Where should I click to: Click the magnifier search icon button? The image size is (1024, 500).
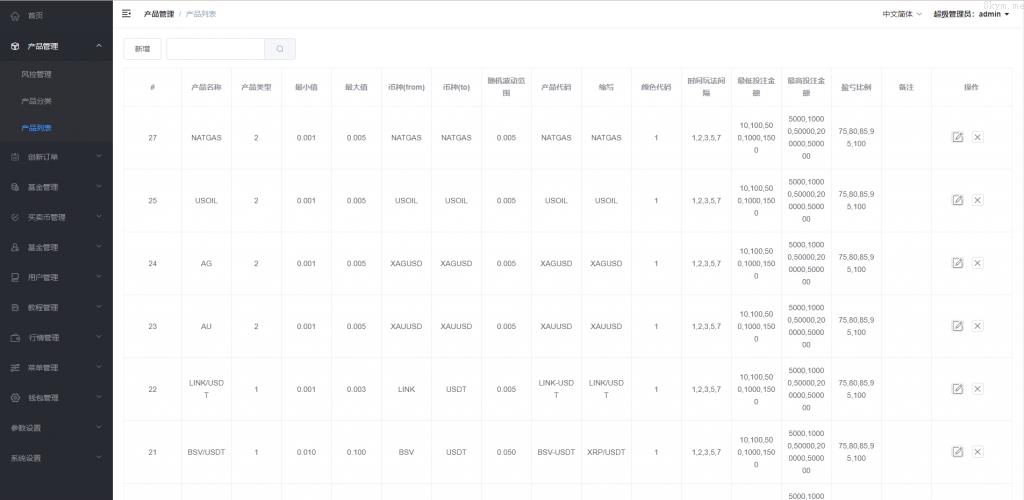pos(280,49)
